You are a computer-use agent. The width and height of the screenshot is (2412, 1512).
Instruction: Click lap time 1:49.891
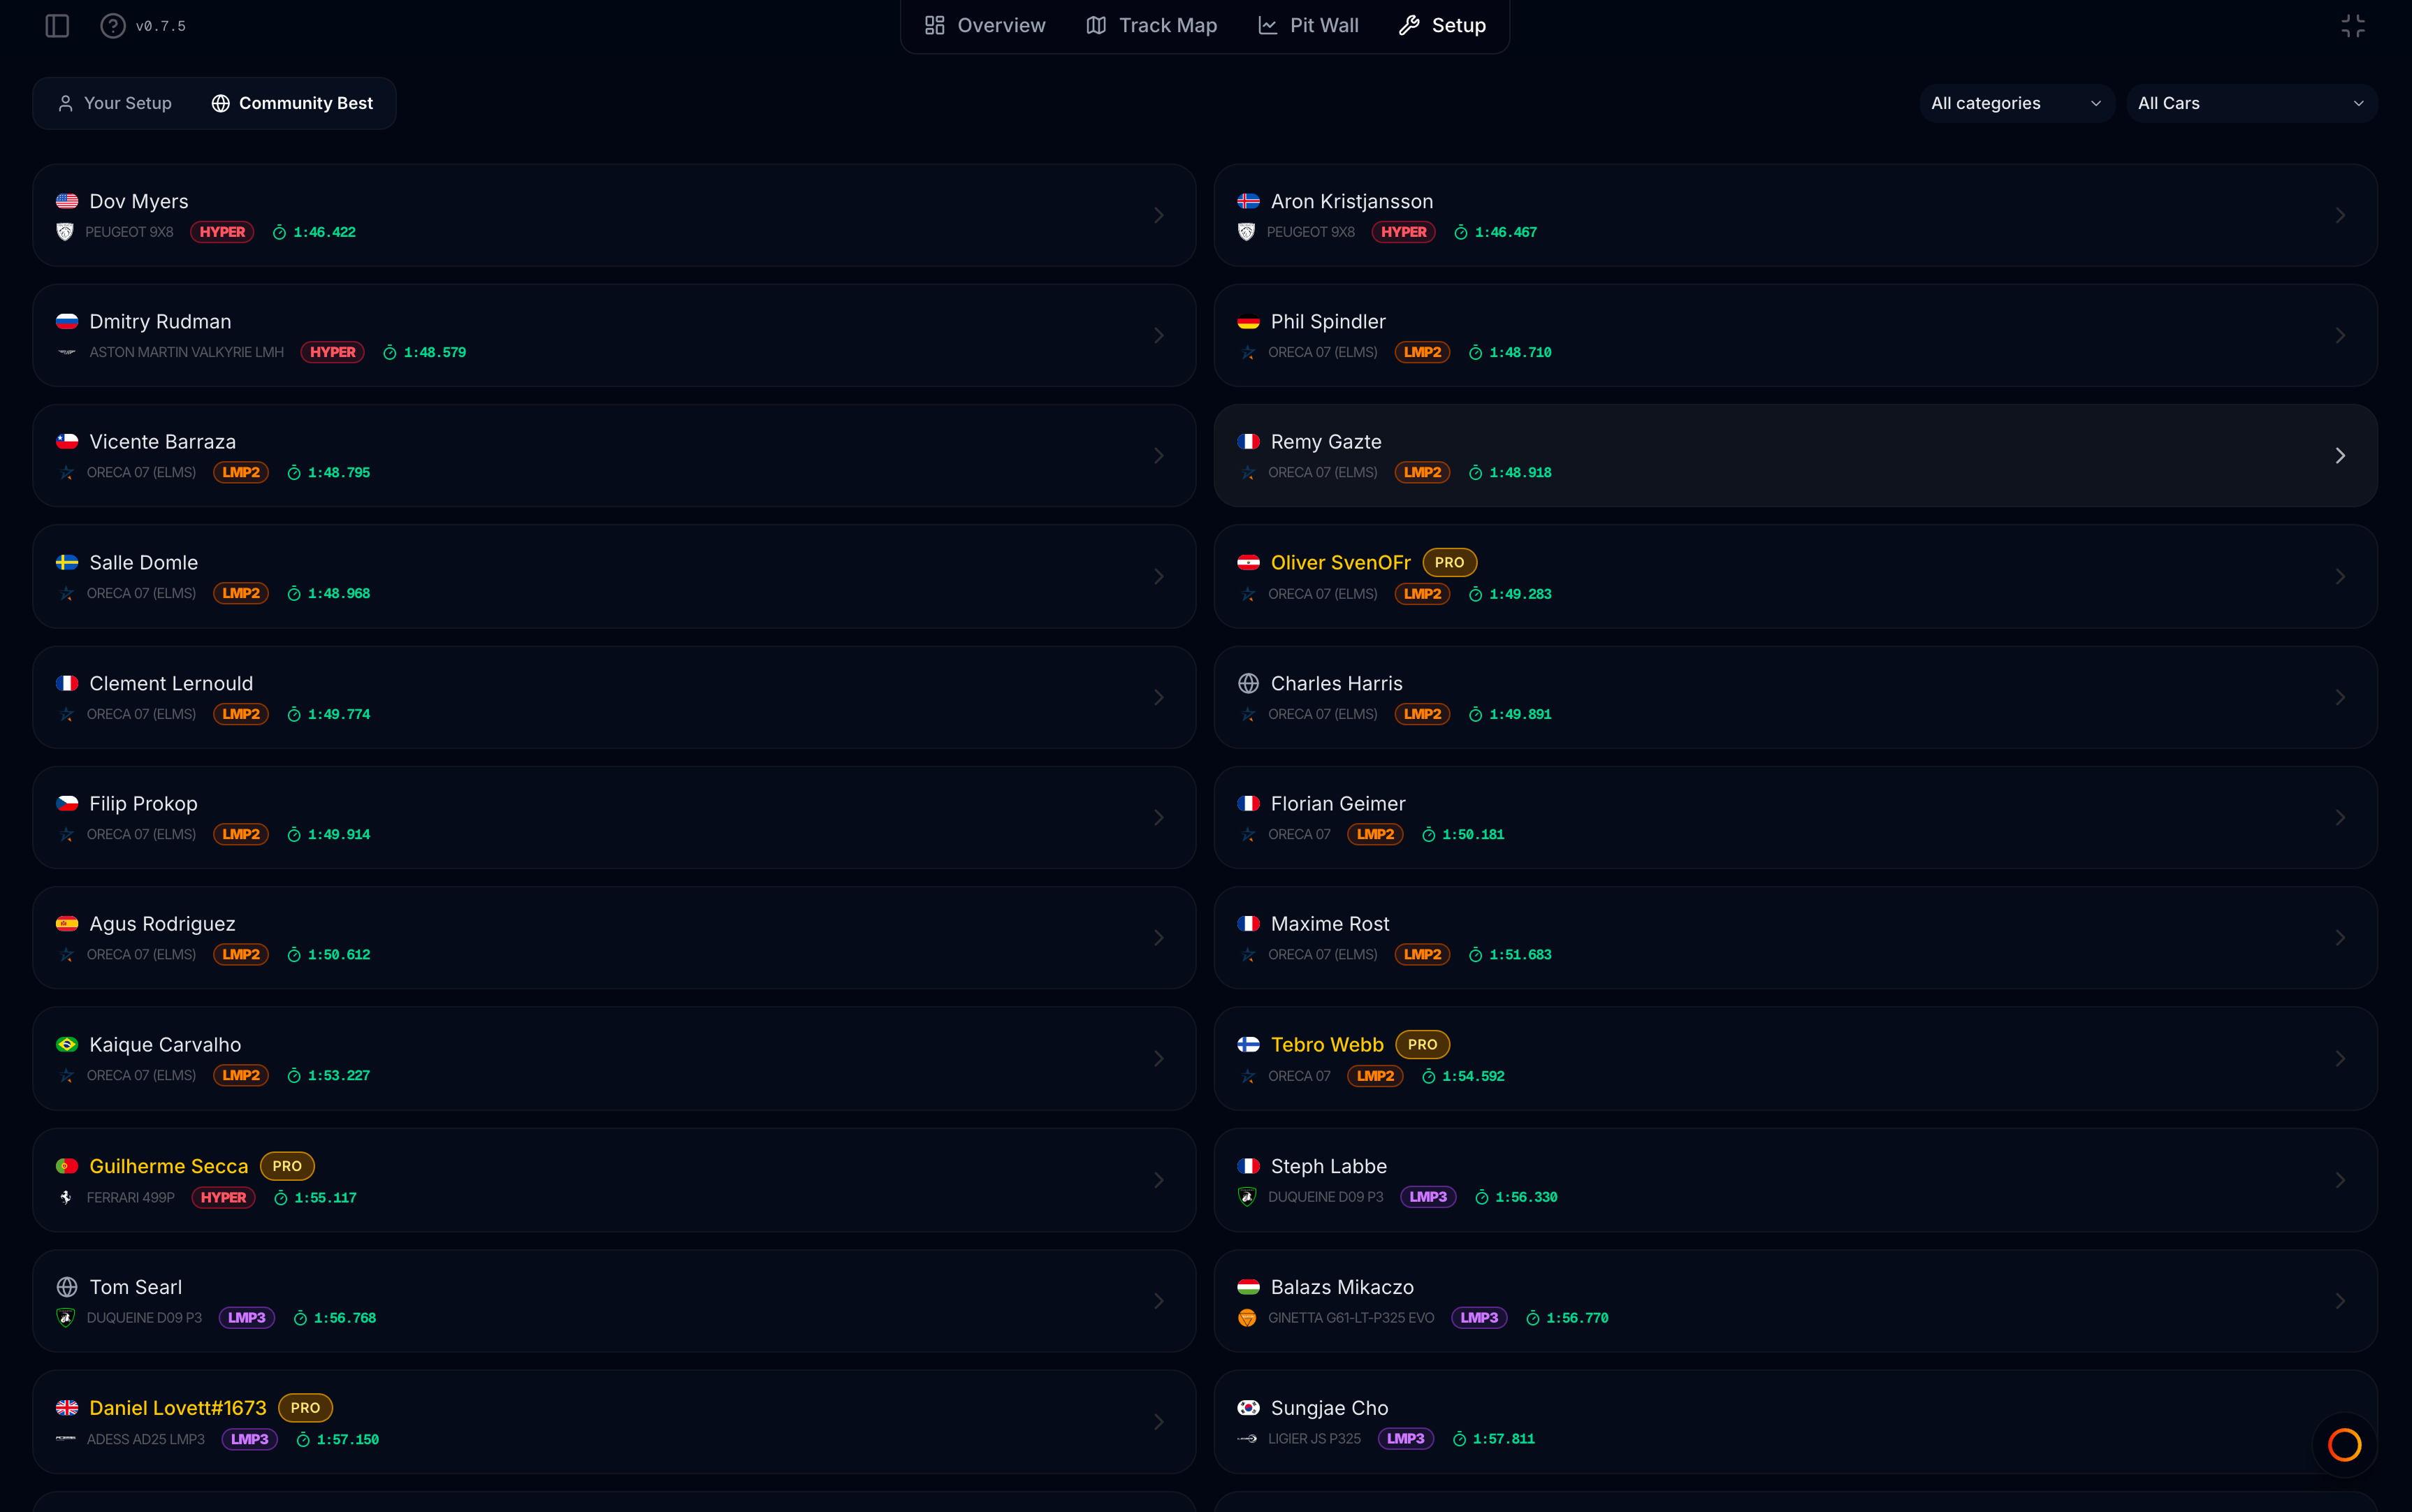pyautogui.click(x=1520, y=714)
